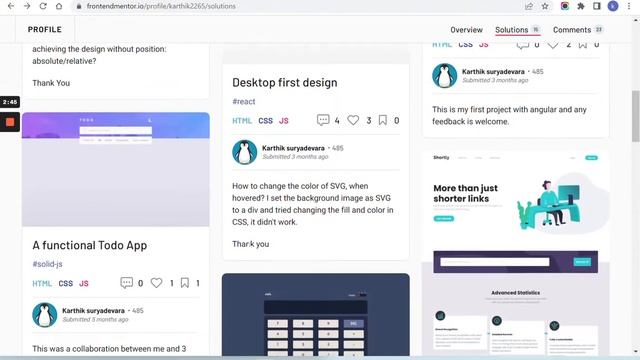Open 'Desktop first design' title
Image resolution: width=640 pixels, height=360 pixels.
tap(285, 82)
